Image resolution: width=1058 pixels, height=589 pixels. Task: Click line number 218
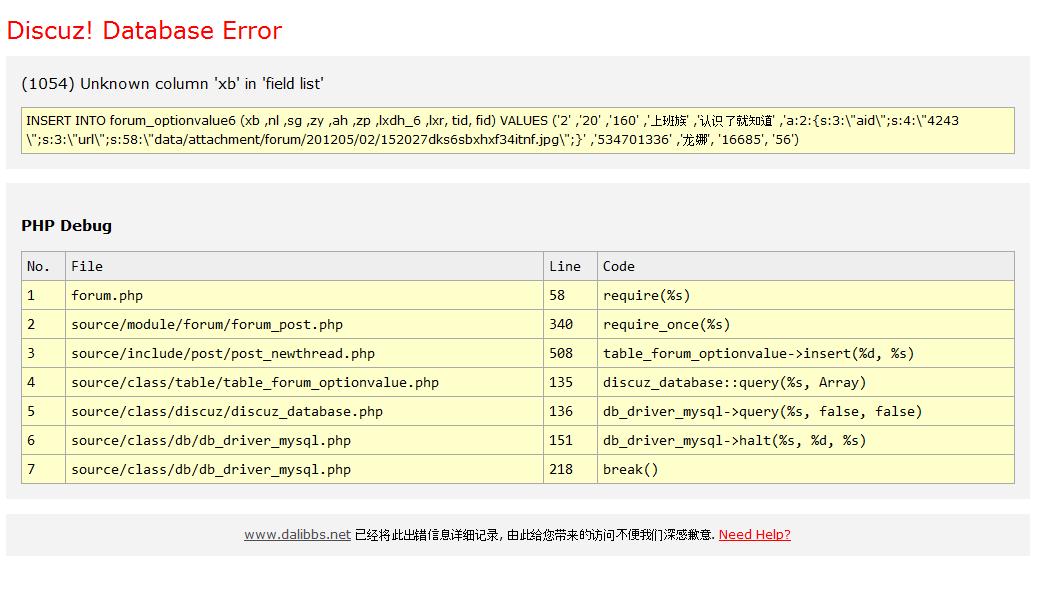[x=570, y=470]
